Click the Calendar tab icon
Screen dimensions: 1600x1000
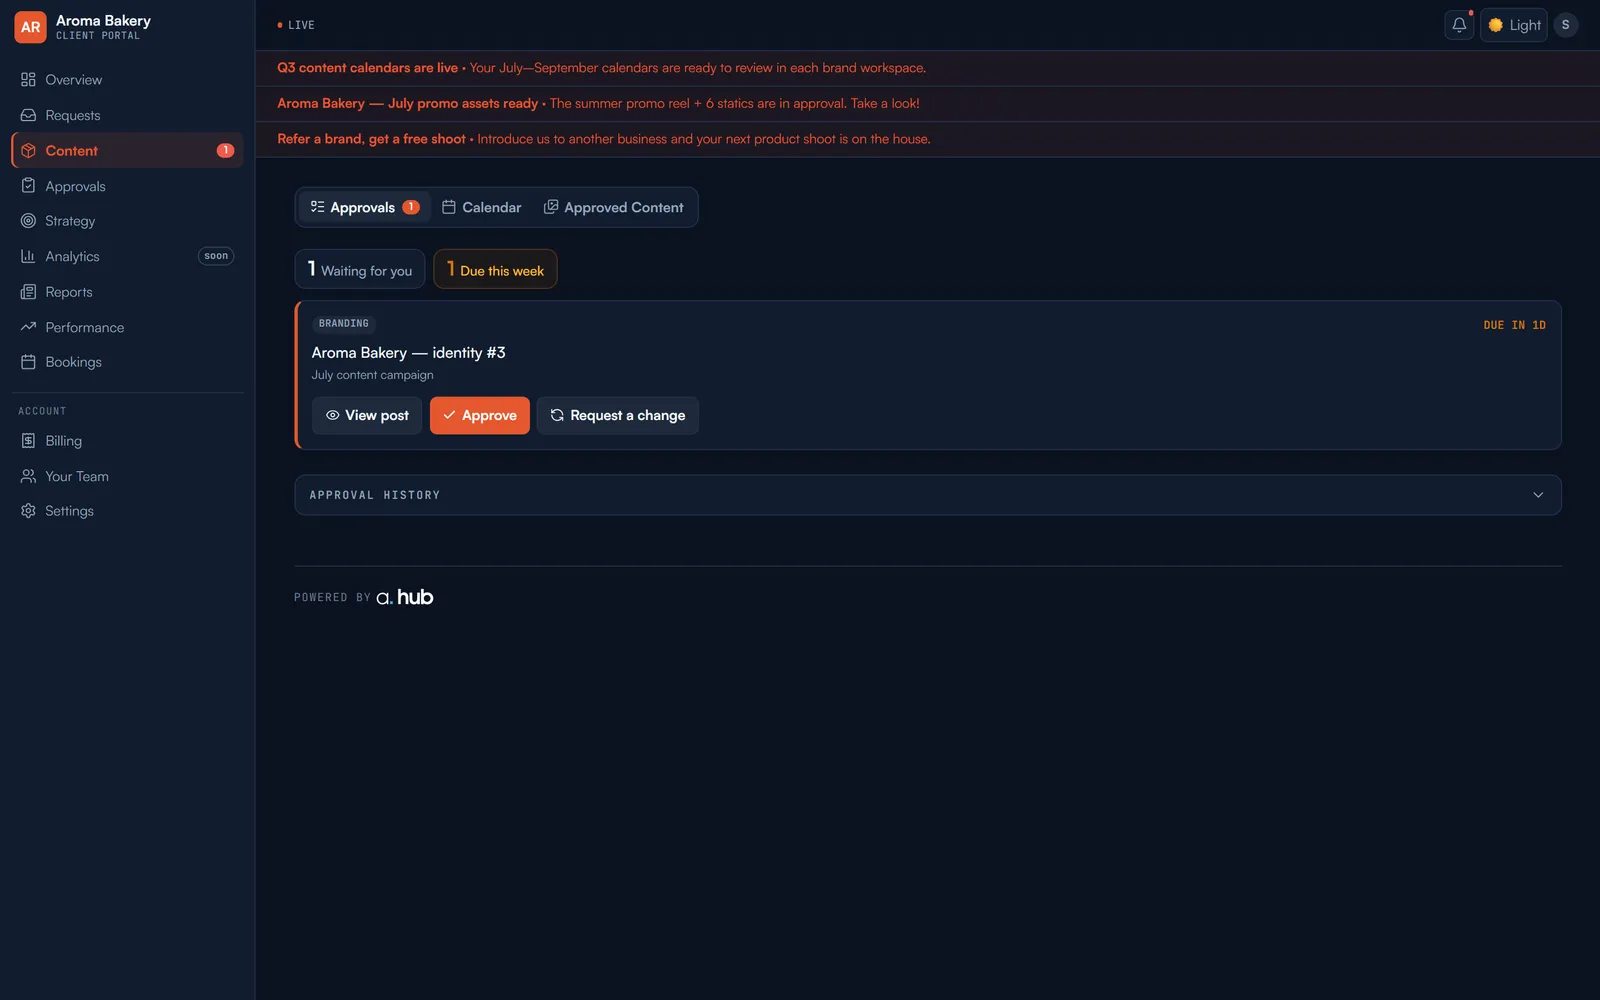point(449,207)
